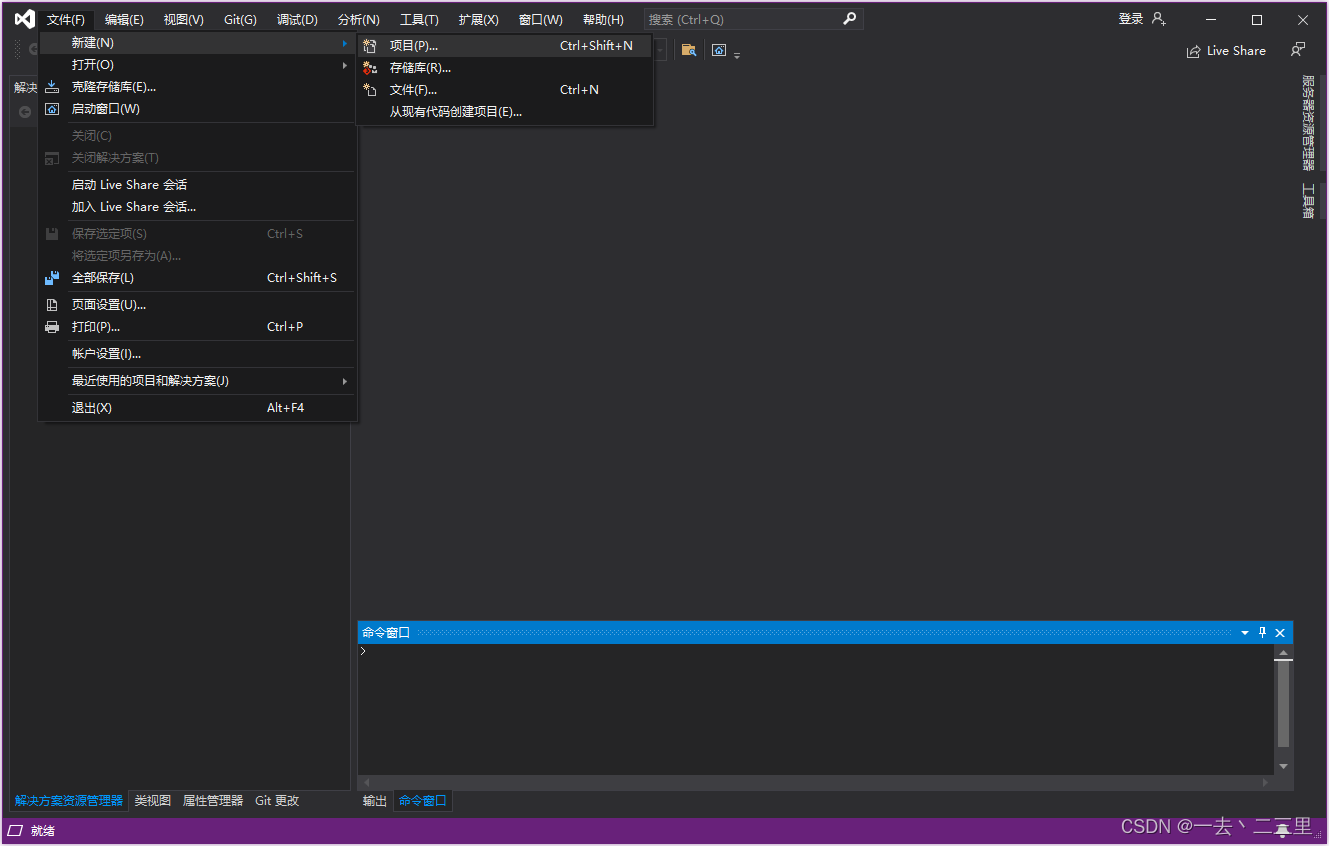Open the 工具(T) menu
Image resolution: width=1329 pixels, height=846 pixels.
[x=419, y=20]
